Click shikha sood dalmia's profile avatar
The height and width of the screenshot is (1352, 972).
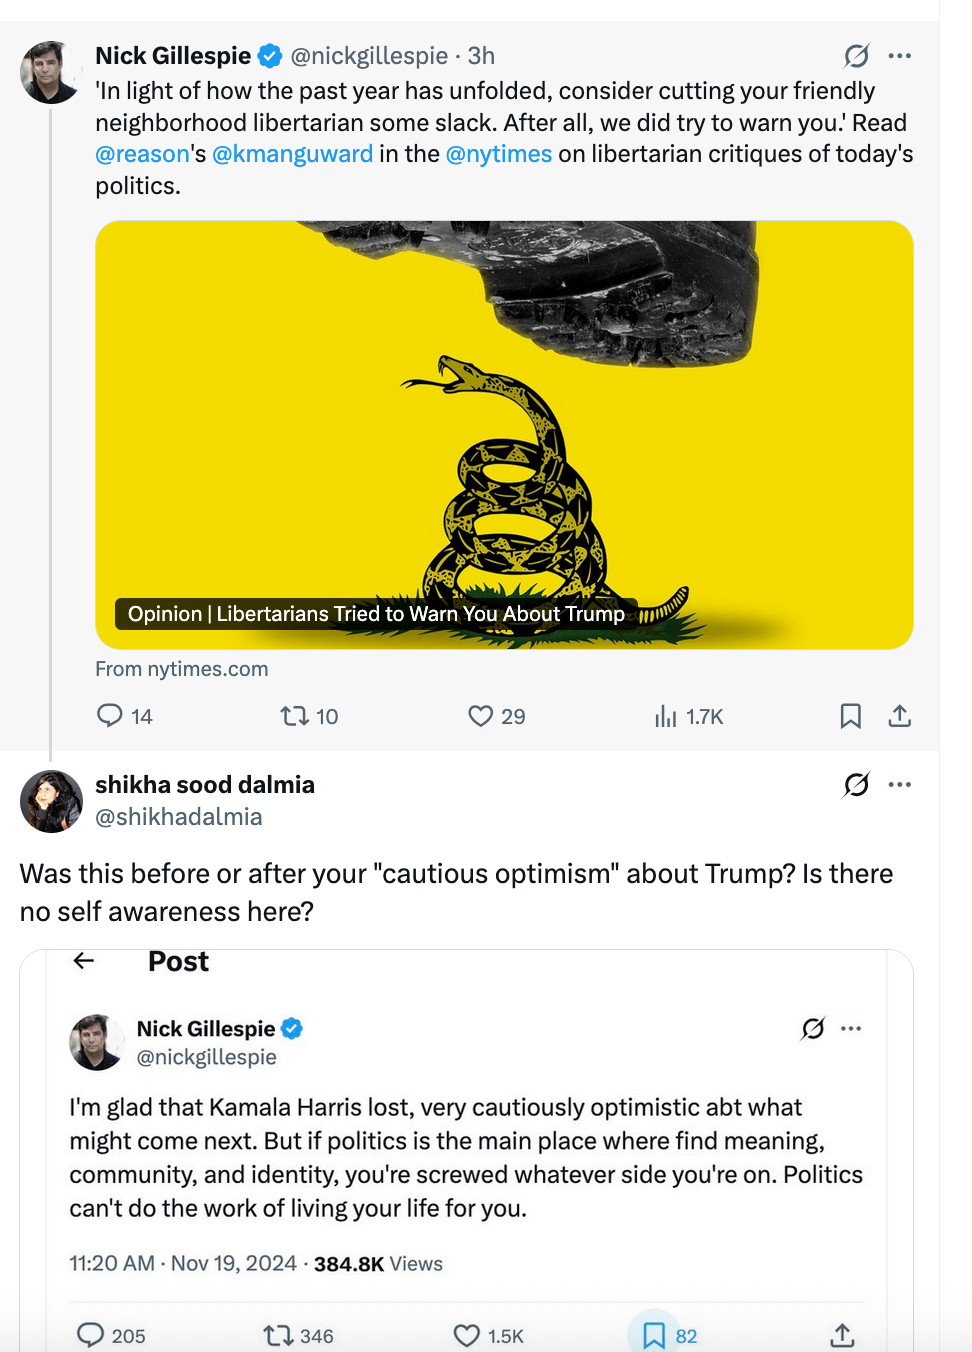click(x=51, y=801)
